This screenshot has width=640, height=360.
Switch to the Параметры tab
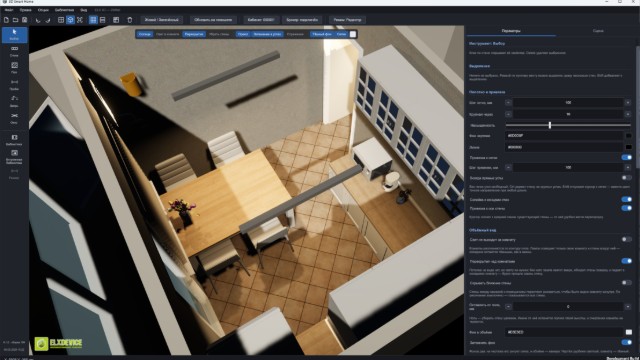point(511,31)
